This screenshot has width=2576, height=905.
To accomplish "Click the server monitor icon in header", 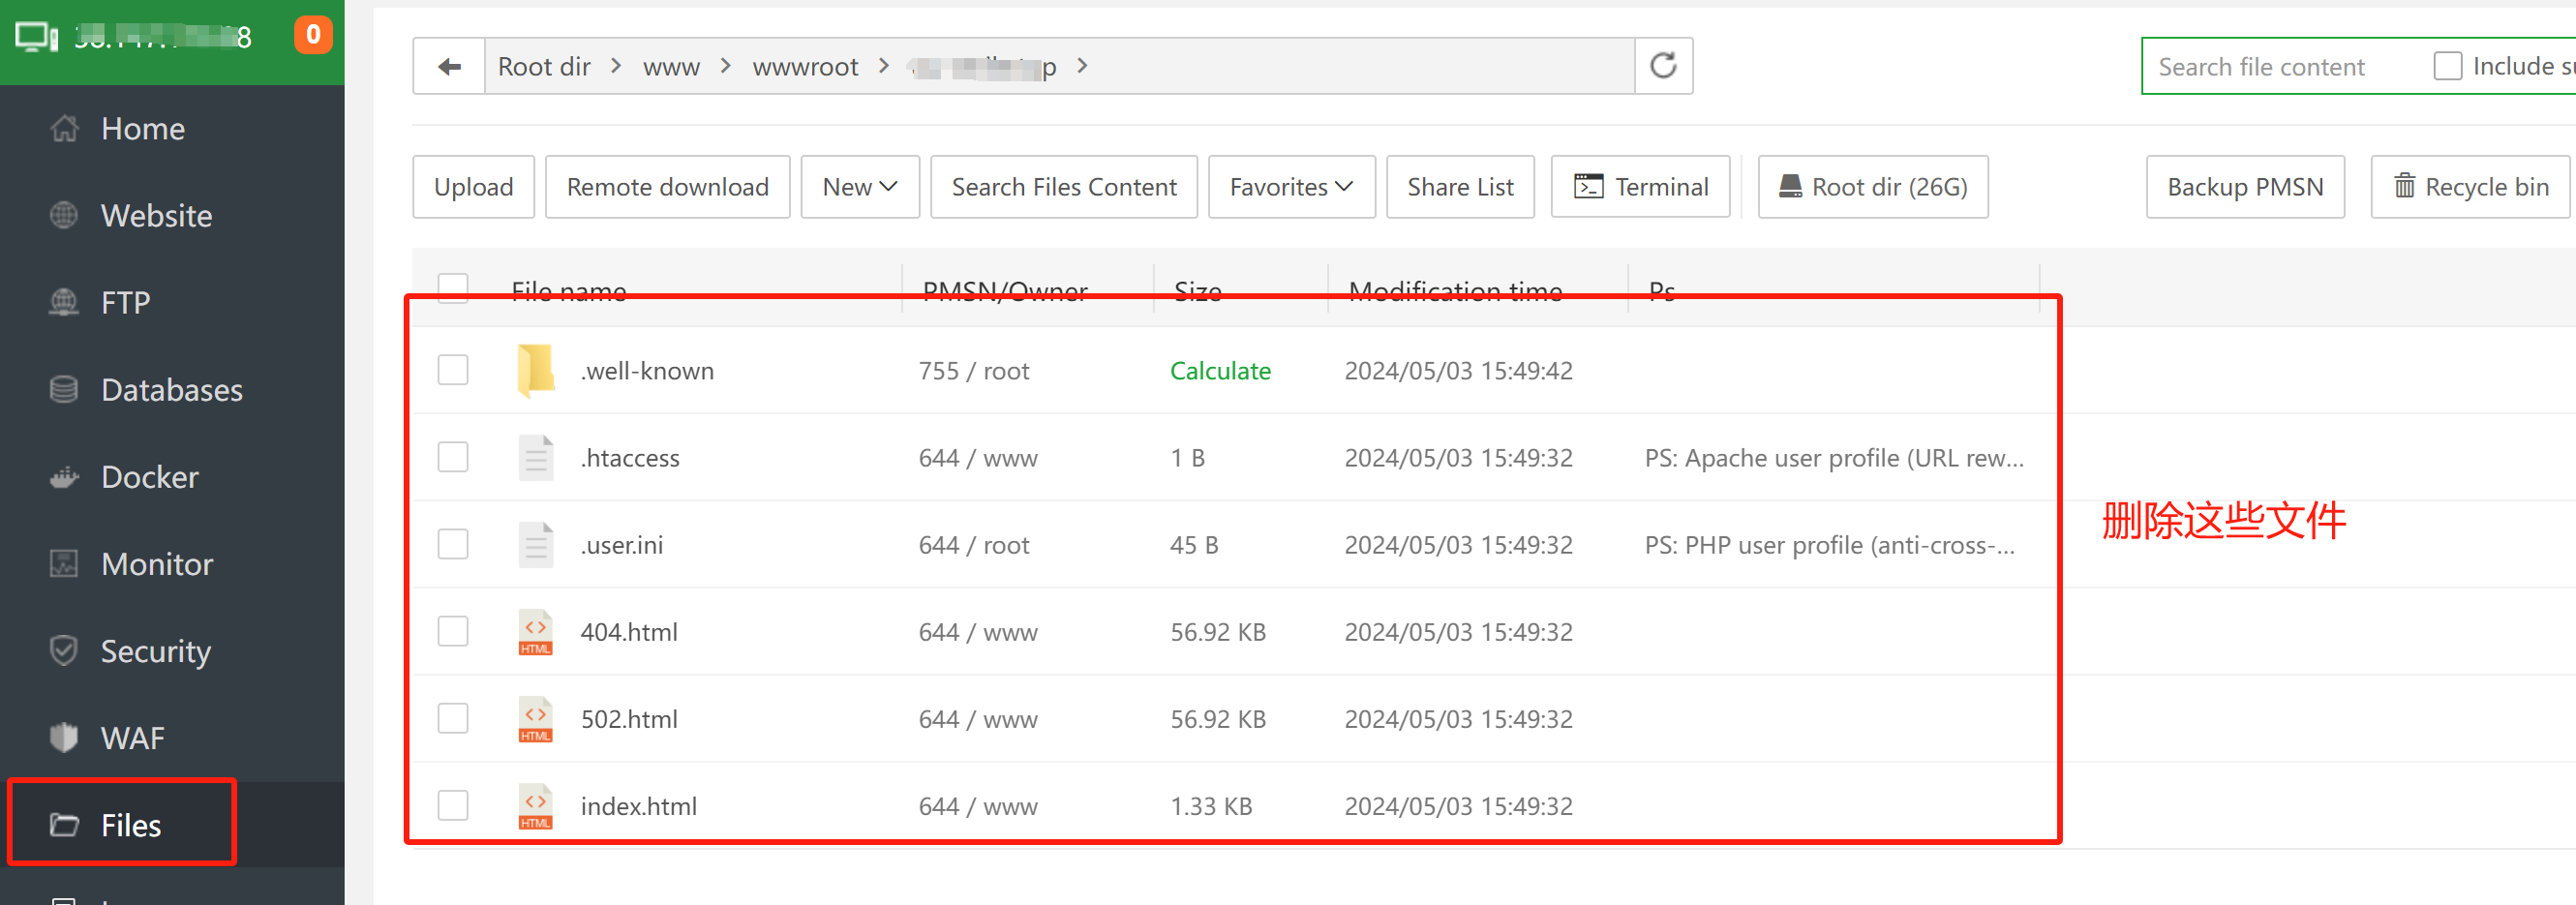I will click(37, 38).
